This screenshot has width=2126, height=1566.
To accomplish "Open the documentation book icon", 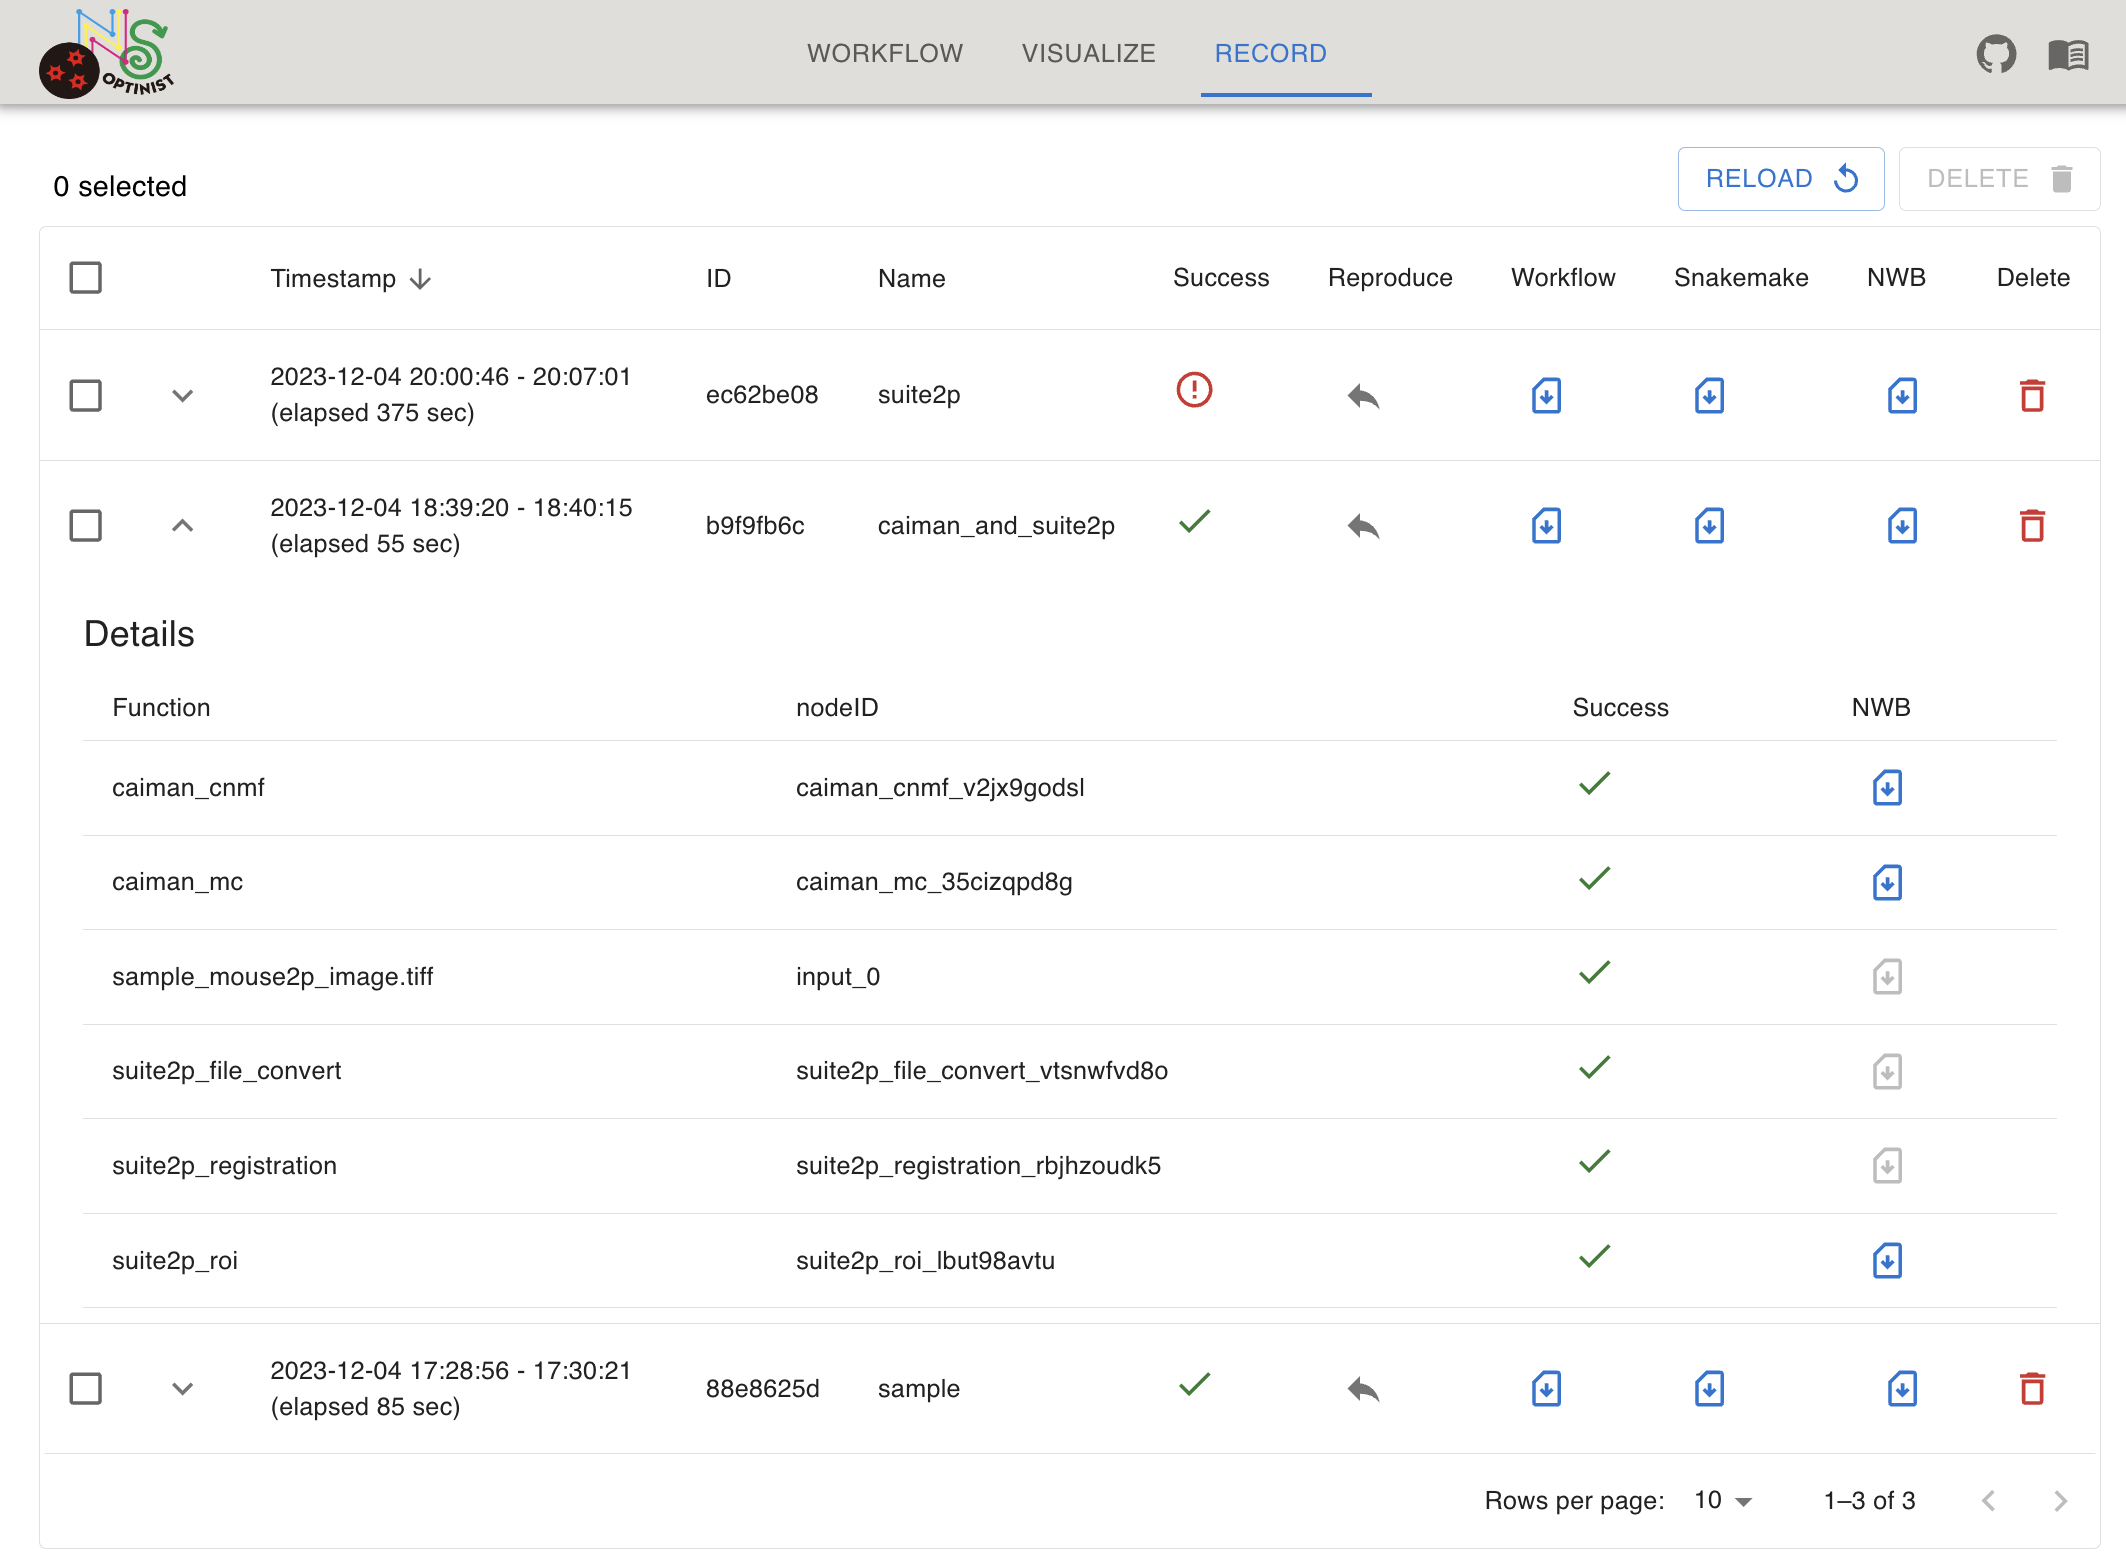I will click(x=2067, y=54).
